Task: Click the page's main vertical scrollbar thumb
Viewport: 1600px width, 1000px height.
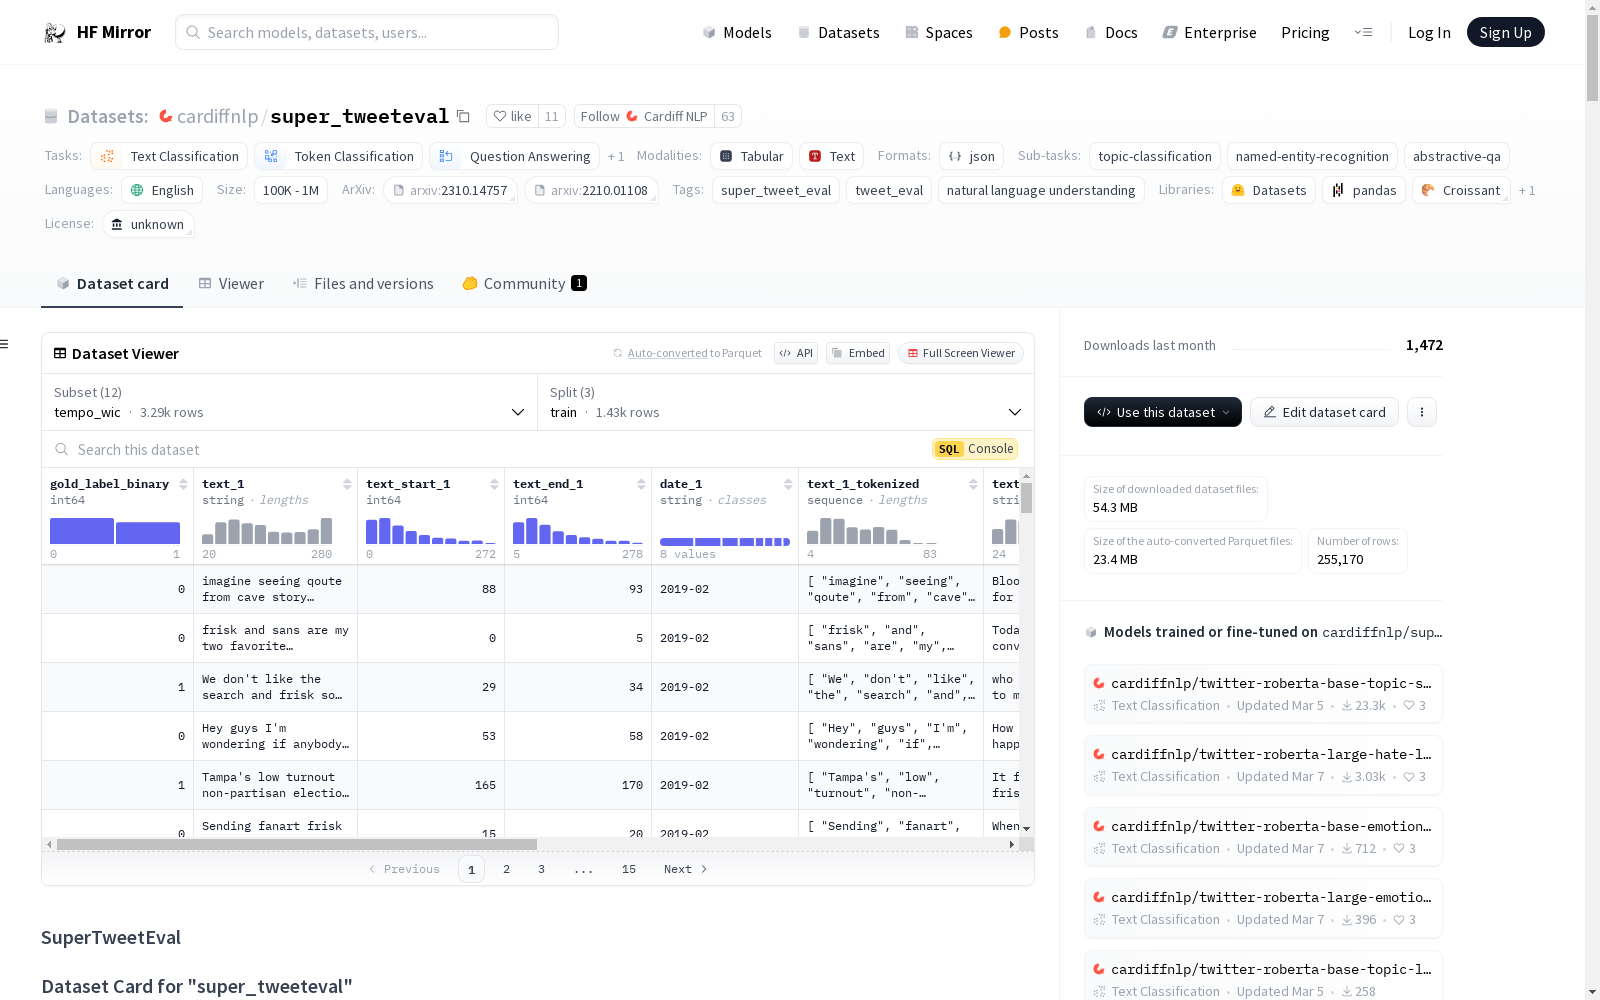Action: [x=1592, y=57]
